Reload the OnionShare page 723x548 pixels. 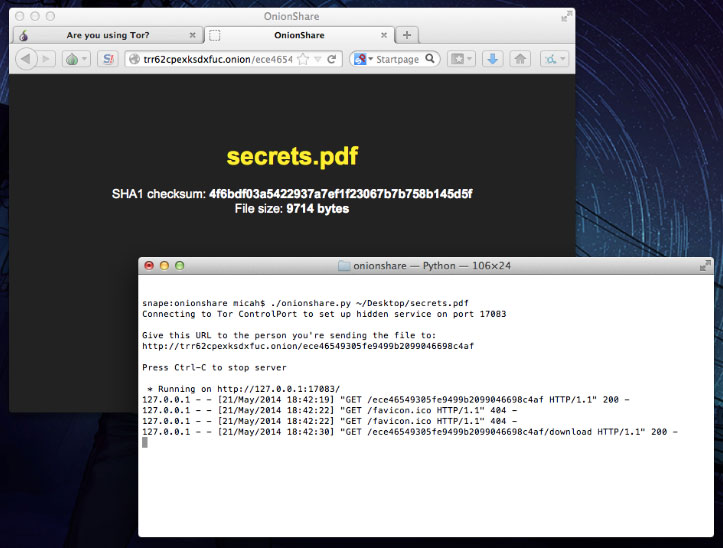click(x=333, y=59)
